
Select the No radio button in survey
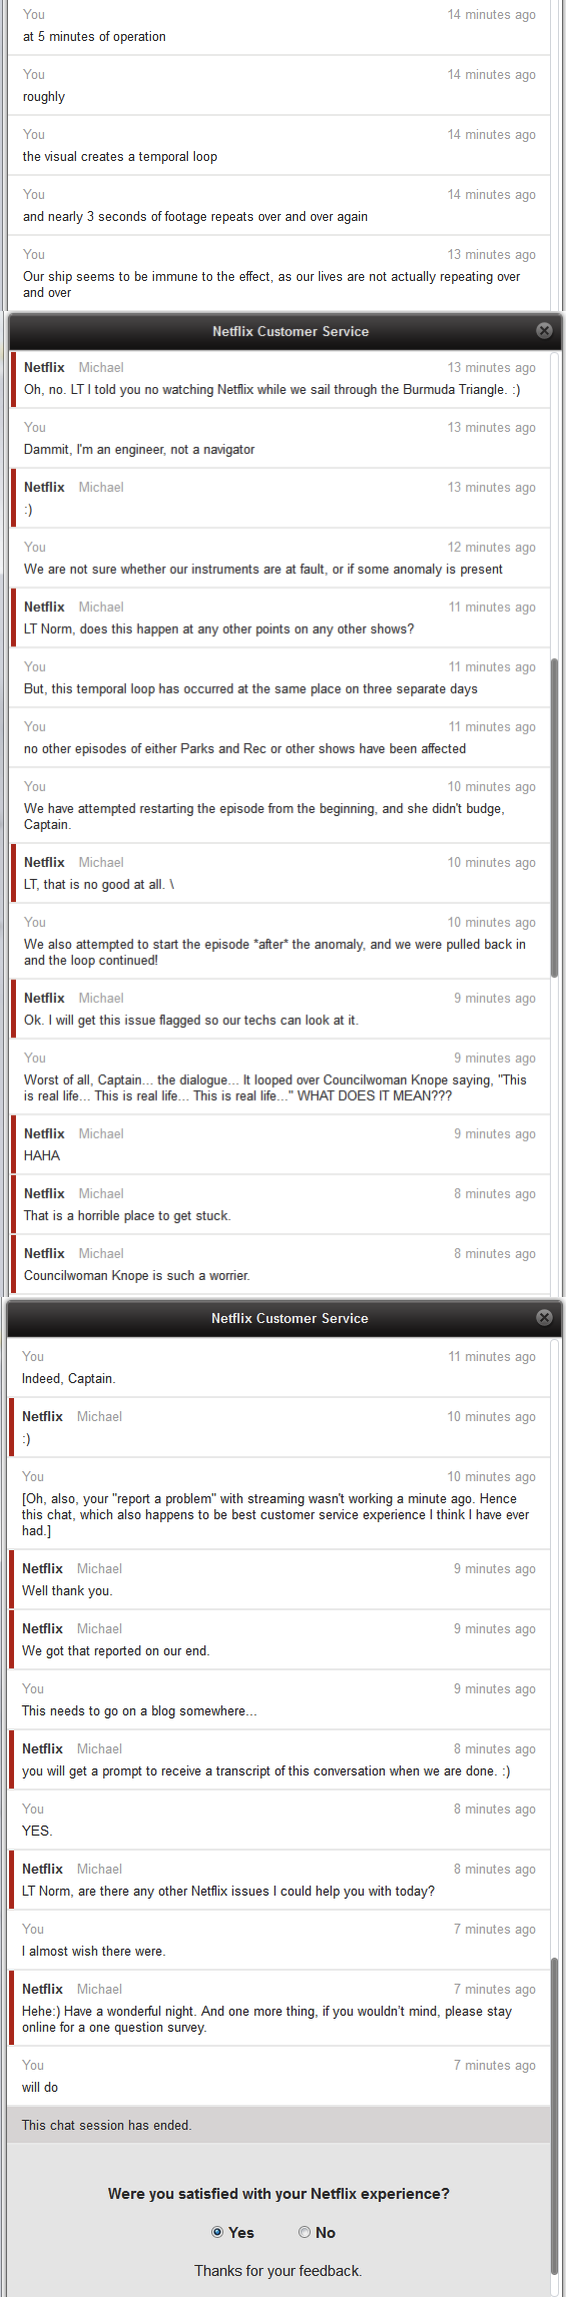[304, 2232]
